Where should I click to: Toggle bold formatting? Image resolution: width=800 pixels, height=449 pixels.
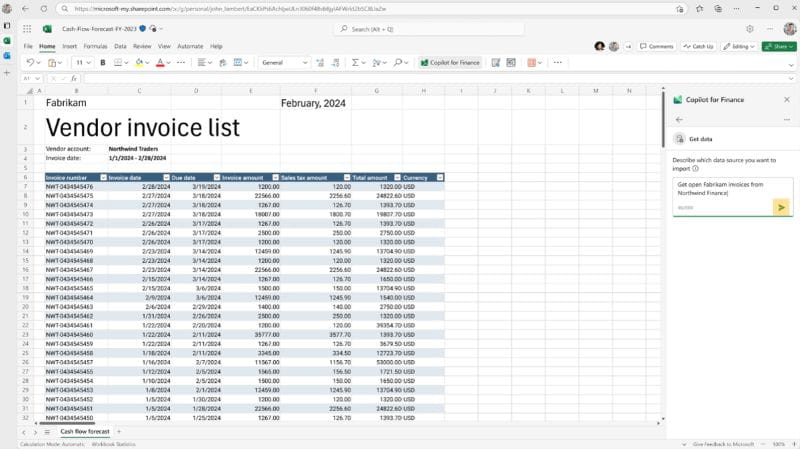(x=103, y=63)
